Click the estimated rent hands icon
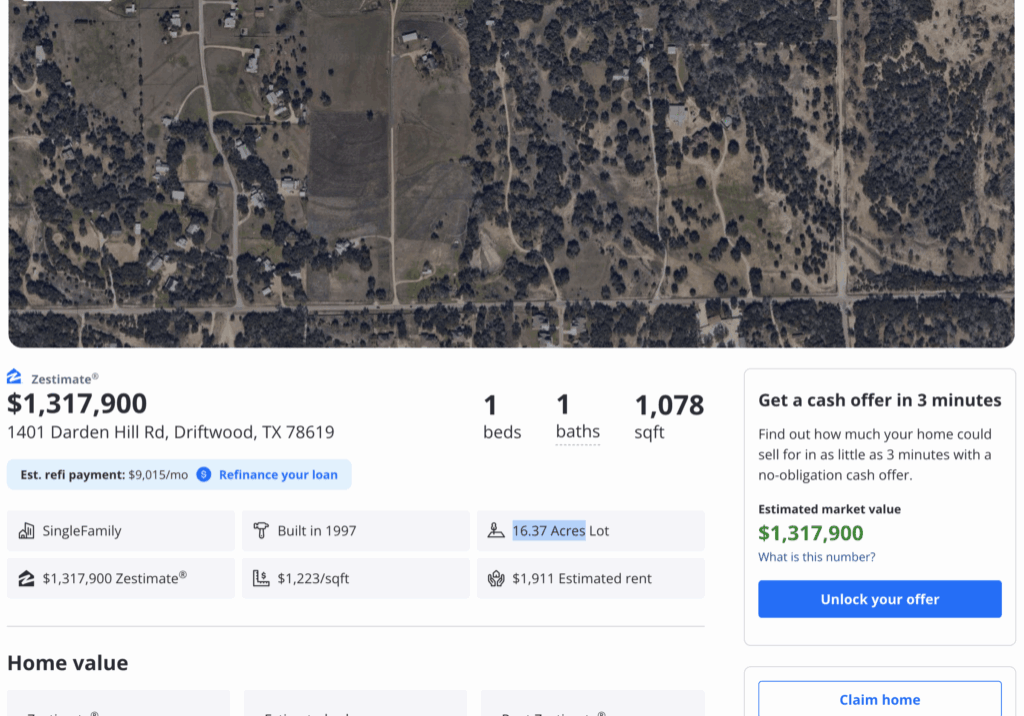The height and width of the screenshot is (716, 1024). [496, 578]
